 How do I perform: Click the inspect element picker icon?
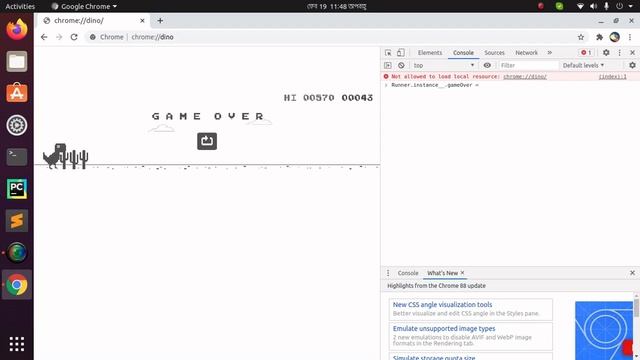tap(388, 53)
